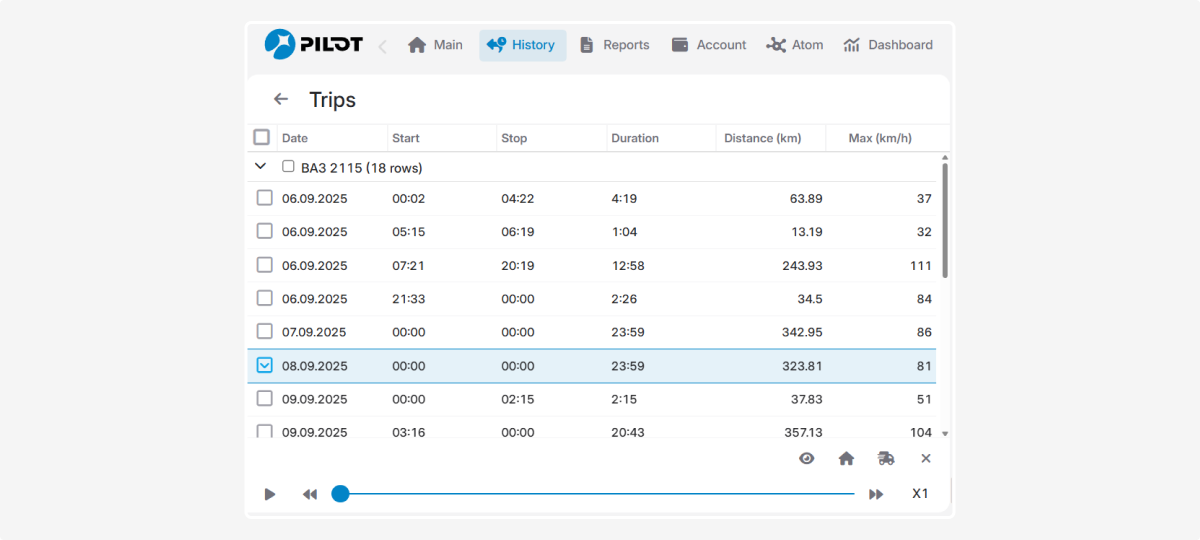Click the eye visibility icon
This screenshot has height=540, width=1200.
[x=806, y=458]
